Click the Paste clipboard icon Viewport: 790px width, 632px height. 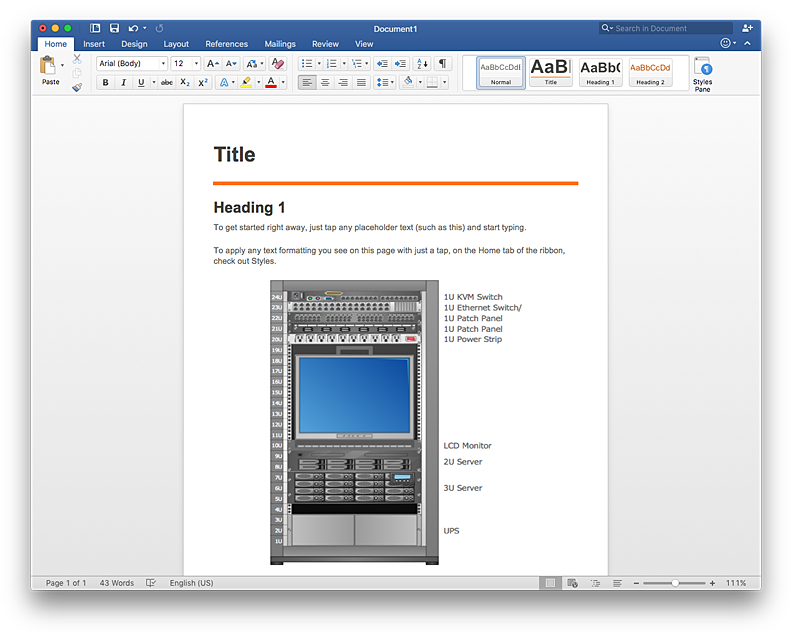pos(48,66)
